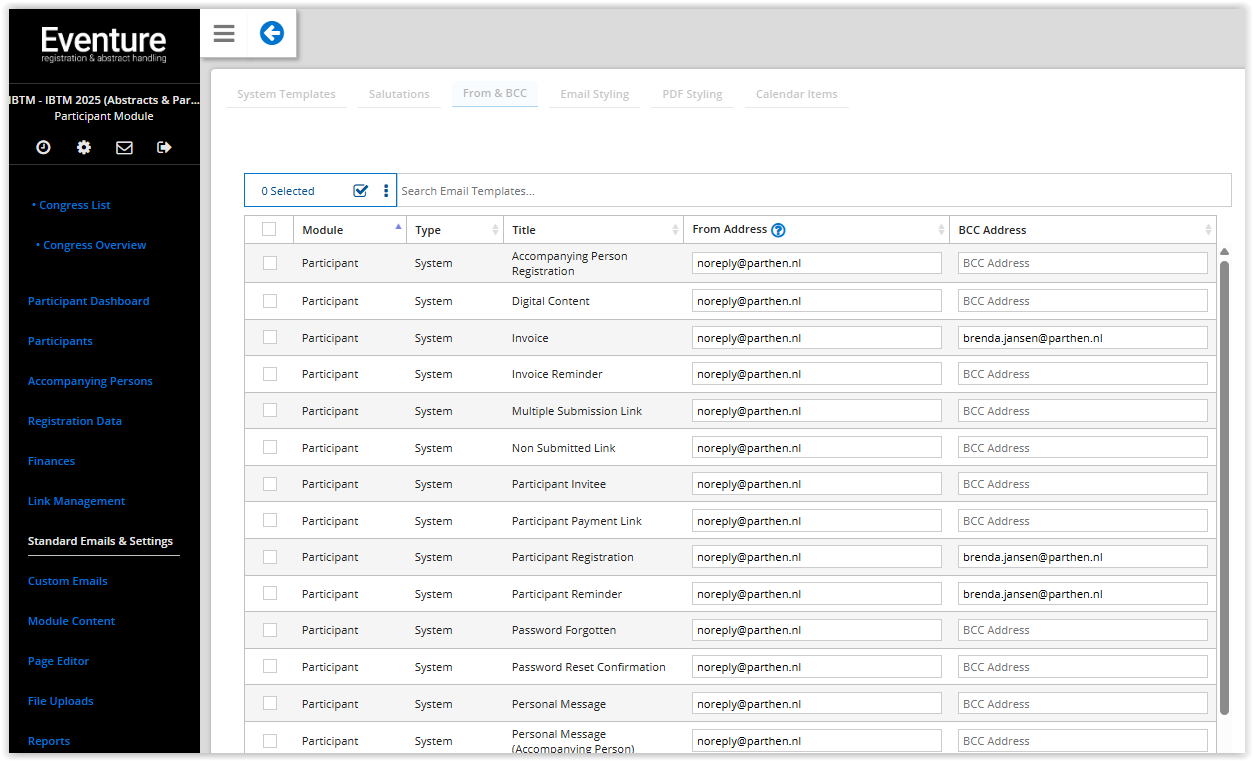Open the Calendar Items tab

tap(797, 94)
